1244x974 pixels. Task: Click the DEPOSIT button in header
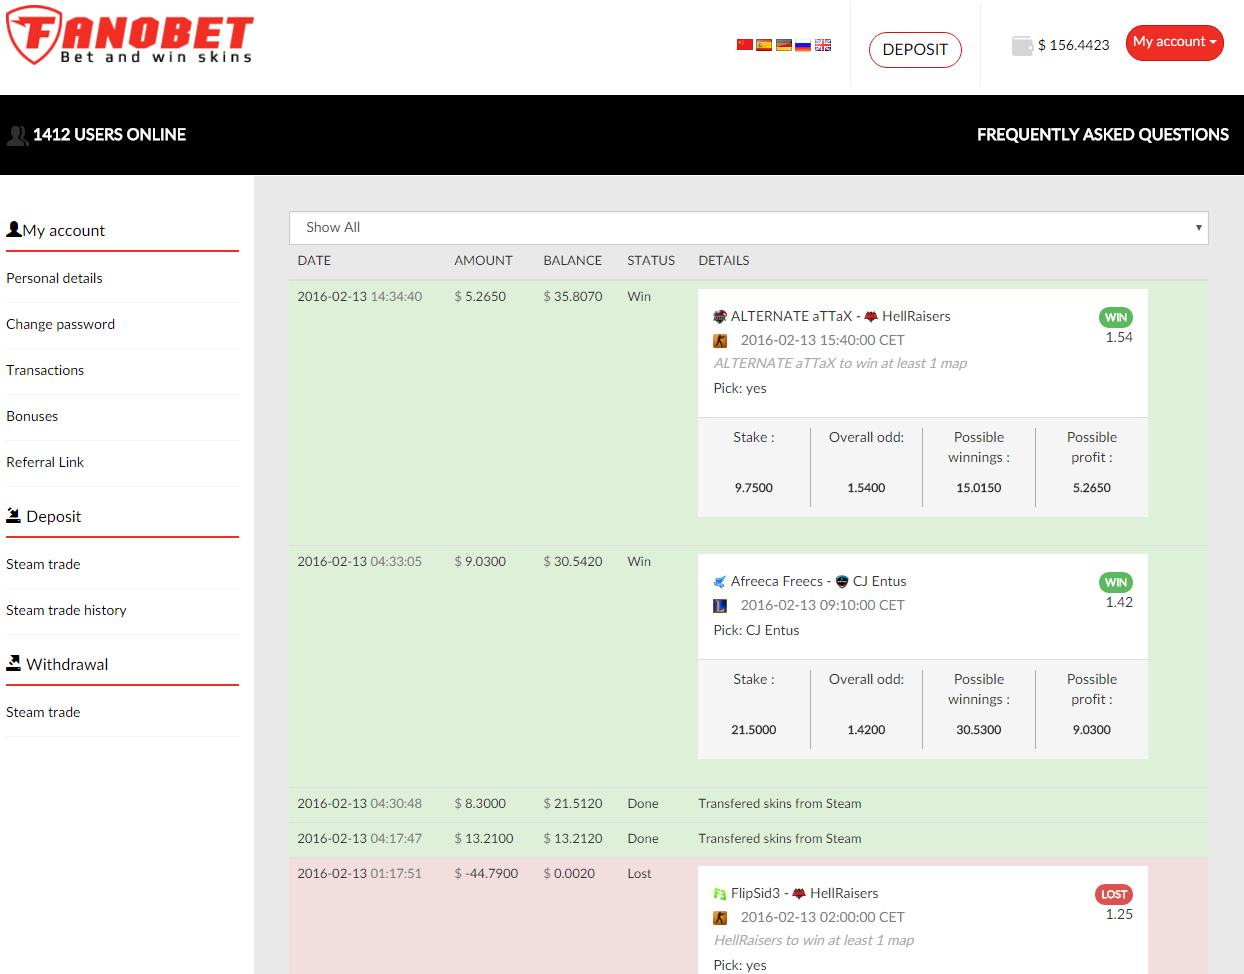click(915, 50)
